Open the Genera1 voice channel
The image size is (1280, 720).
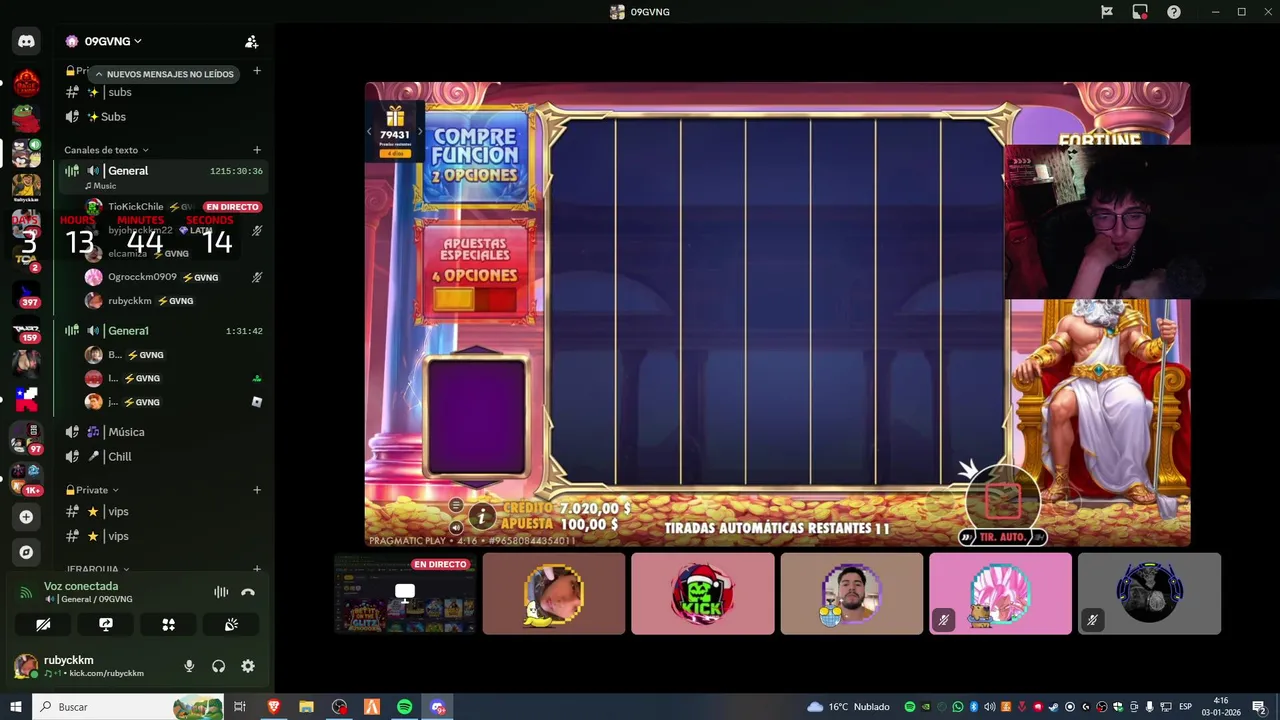click(x=163, y=331)
